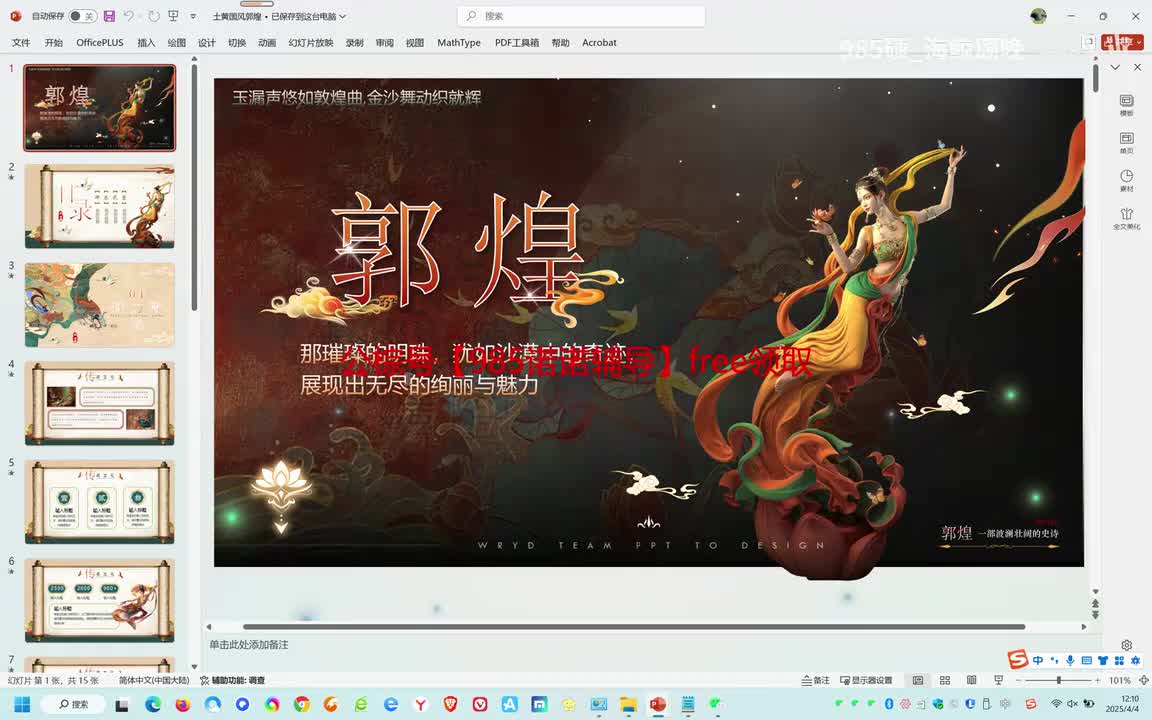Open the MathType tab

coord(458,43)
